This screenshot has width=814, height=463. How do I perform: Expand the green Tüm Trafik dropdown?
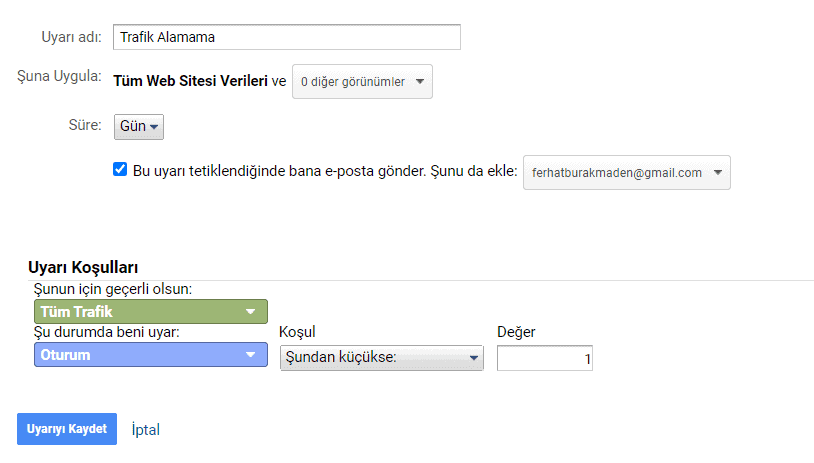click(151, 312)
